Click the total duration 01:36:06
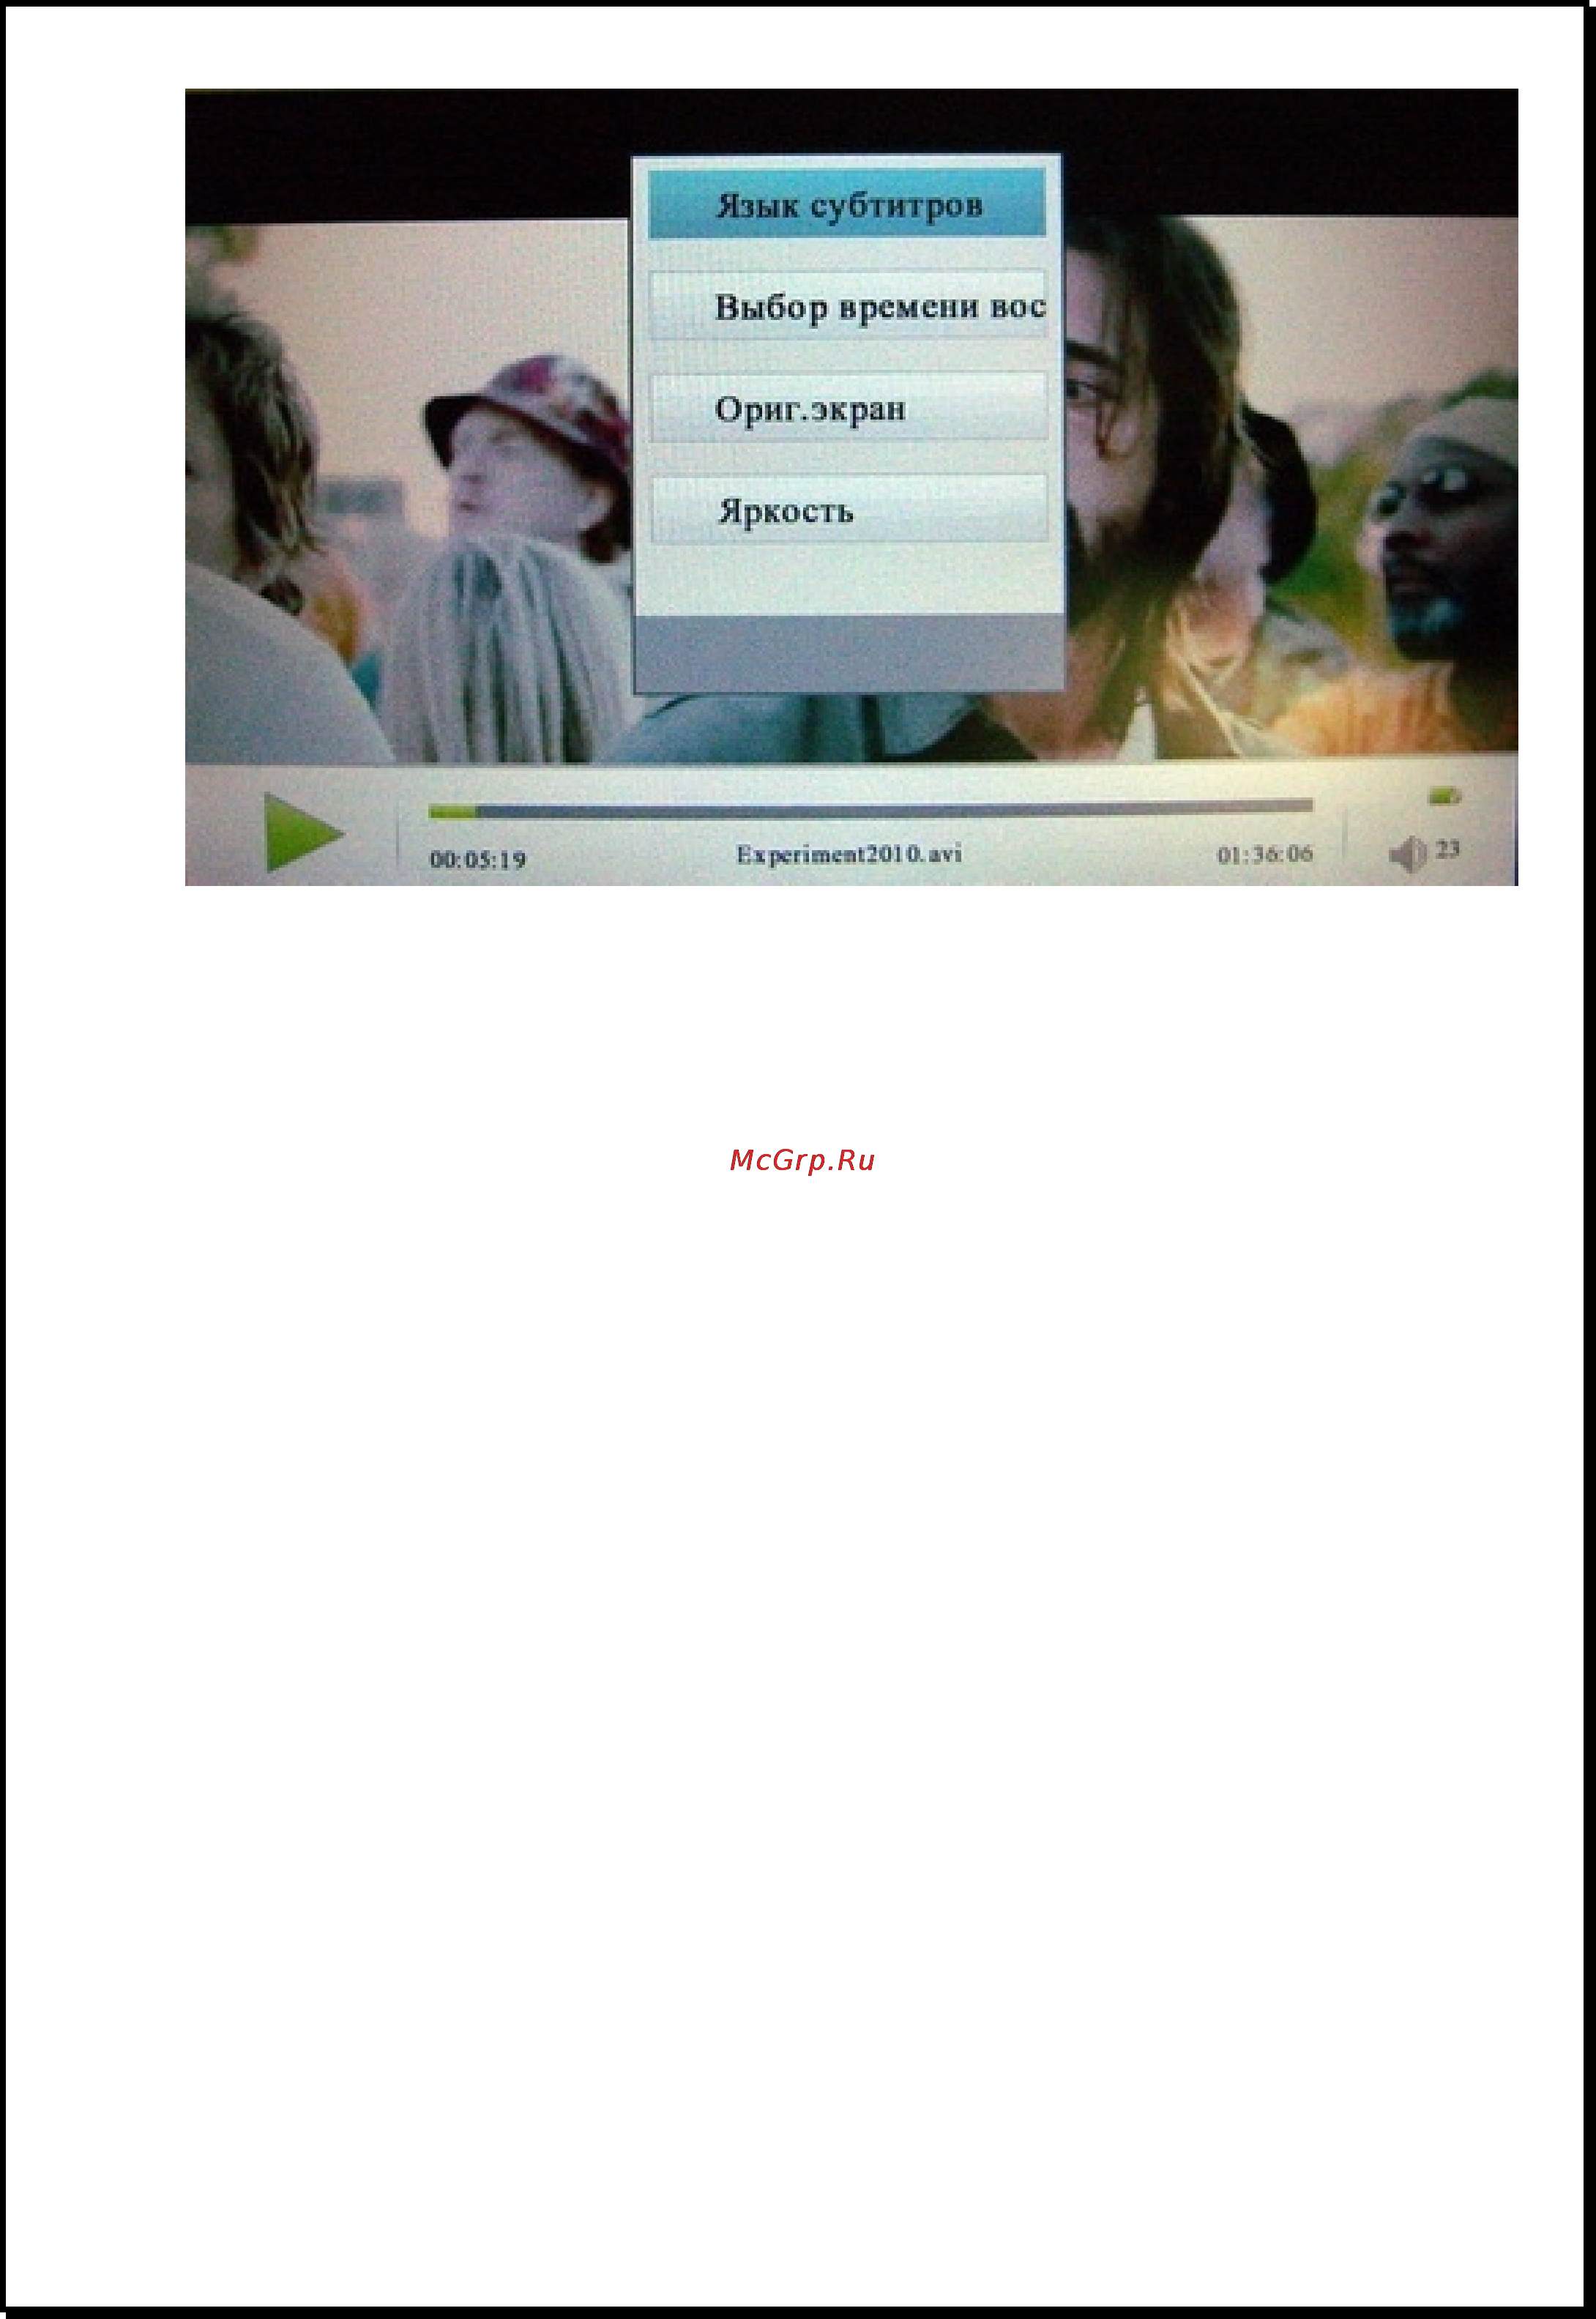Image resolution: width=1596 pixels, height=2319 pixels. click(x=1265, y=854)
